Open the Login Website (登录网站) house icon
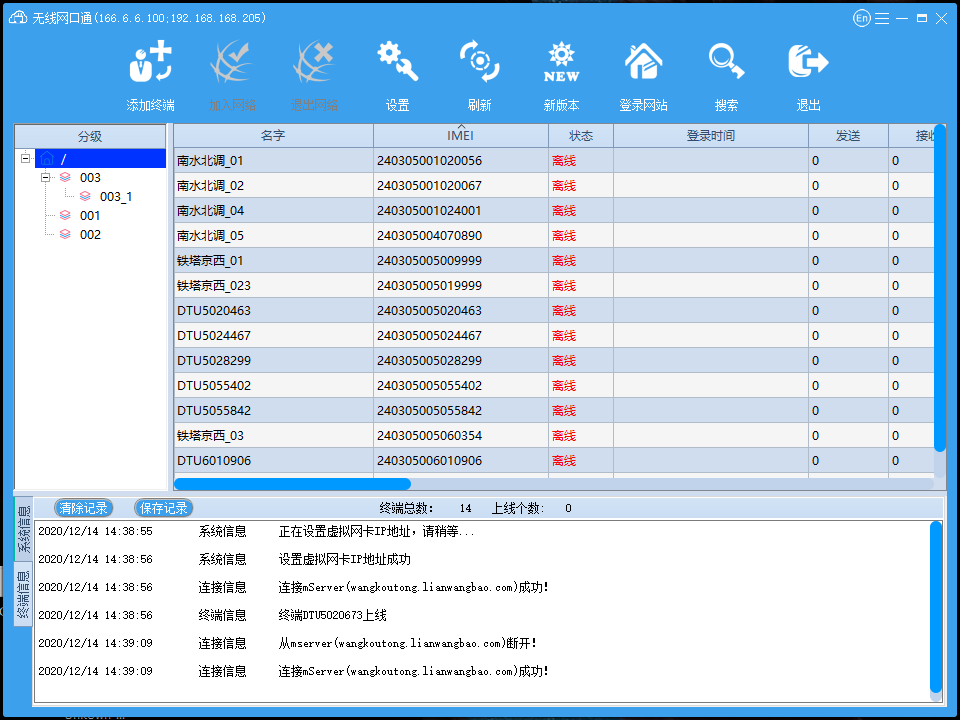The height and width of the screenshot is (720, 960). (x=643, y=62)
